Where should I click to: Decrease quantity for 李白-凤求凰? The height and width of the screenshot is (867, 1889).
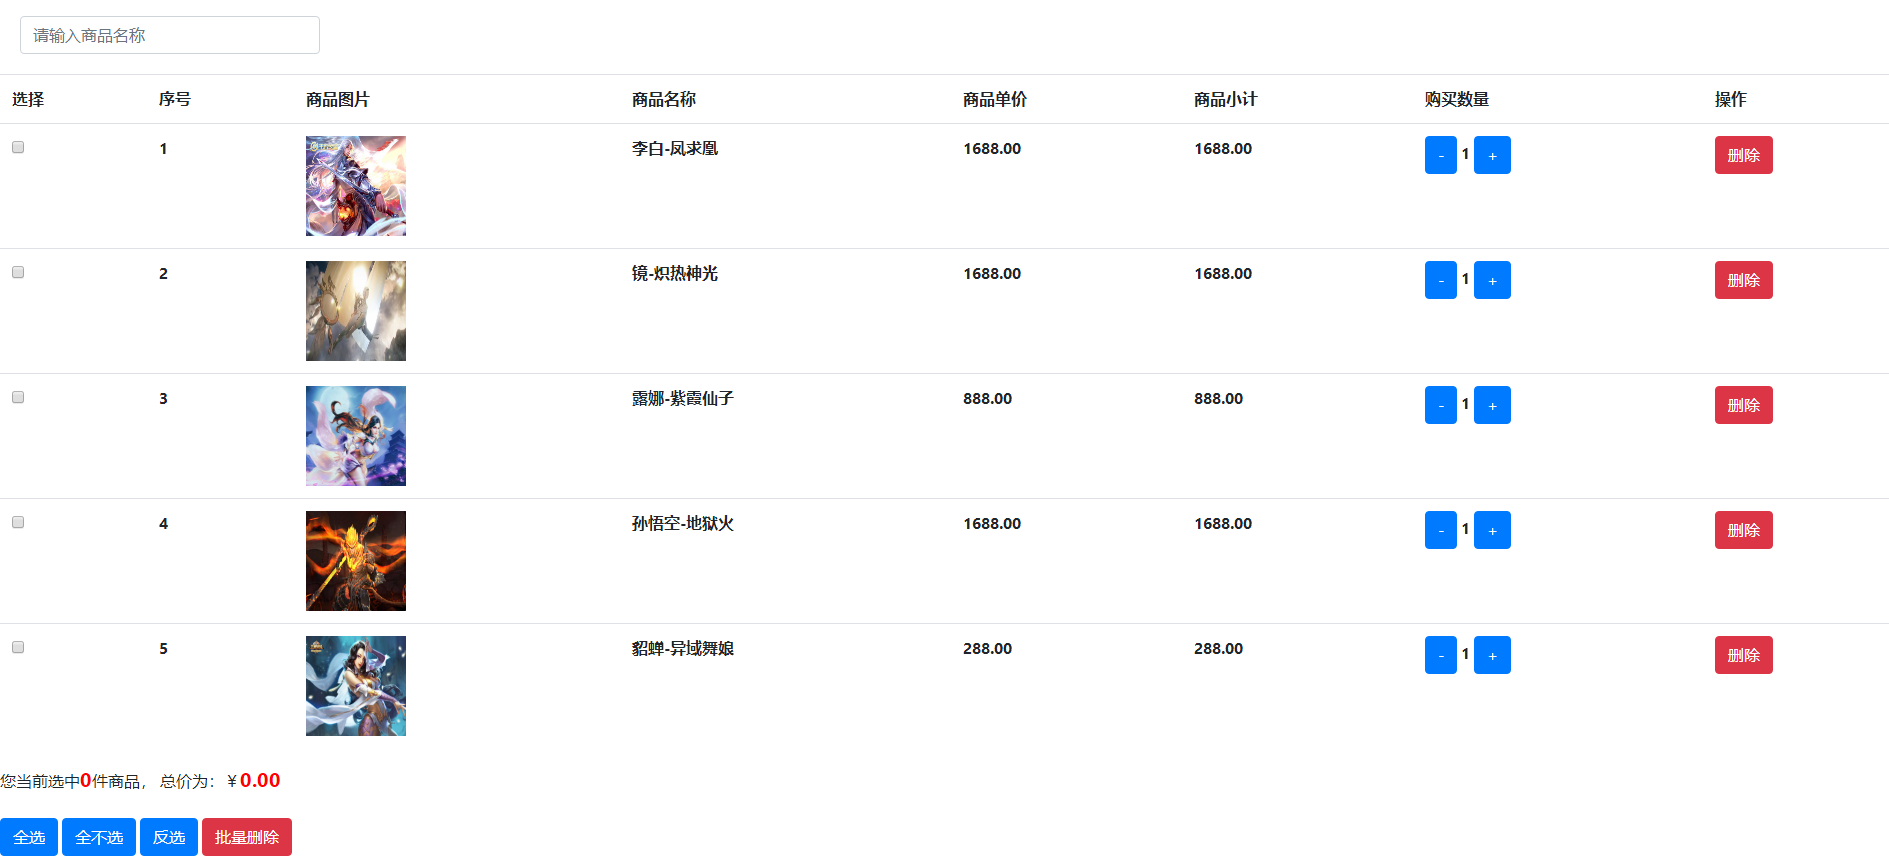(x=1441, y=155)
